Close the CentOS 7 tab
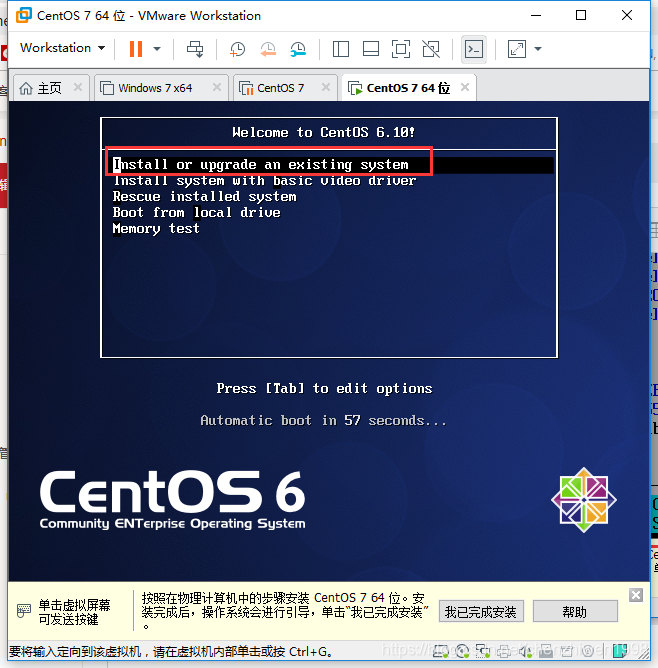 pyautogui.click(x=326, y=87)
